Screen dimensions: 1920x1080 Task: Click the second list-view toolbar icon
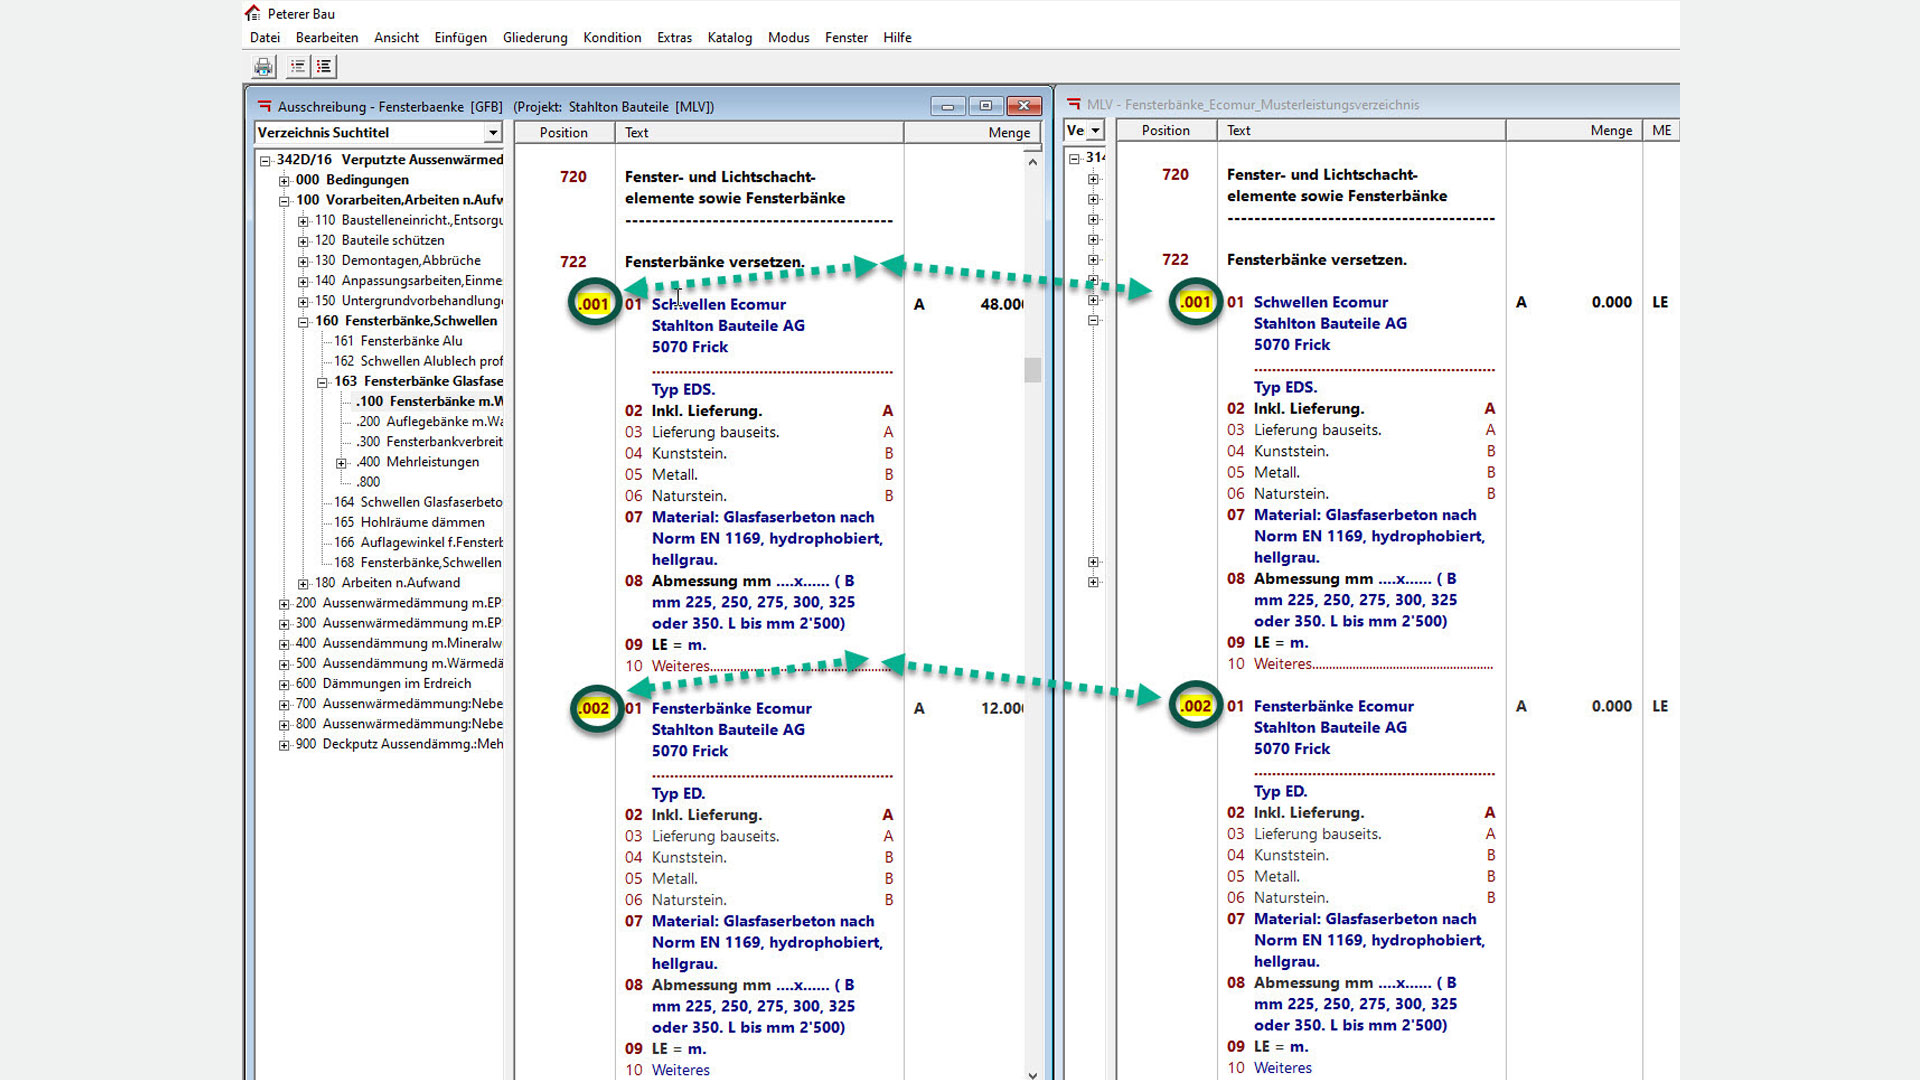(x=324, y=67)
